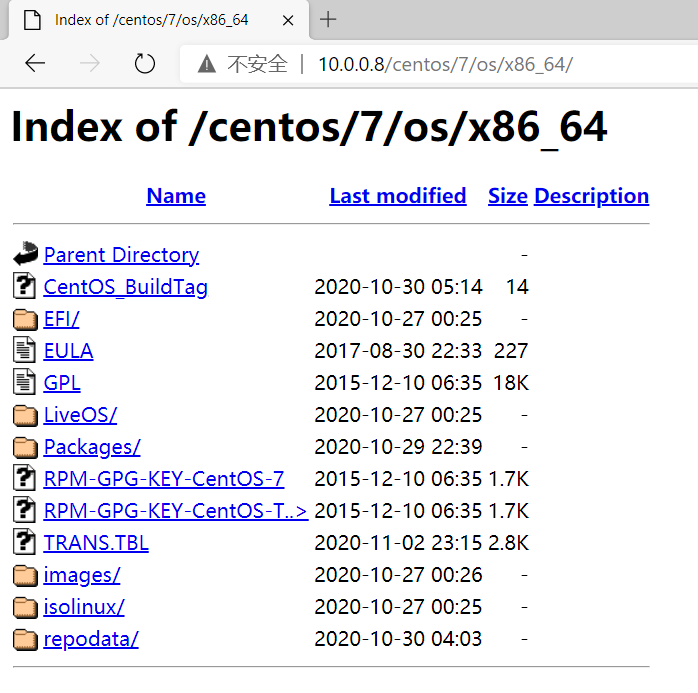
Task: Click the not-secure warning triangle icon
Action: (207, 64)
